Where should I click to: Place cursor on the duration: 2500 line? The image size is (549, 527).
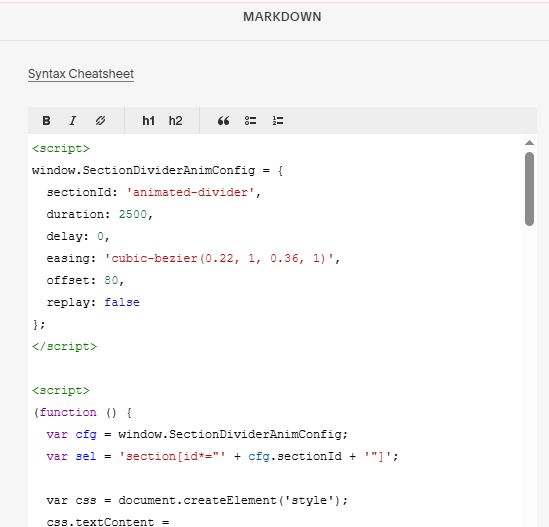pyautogui.click(x=100, y=214)
